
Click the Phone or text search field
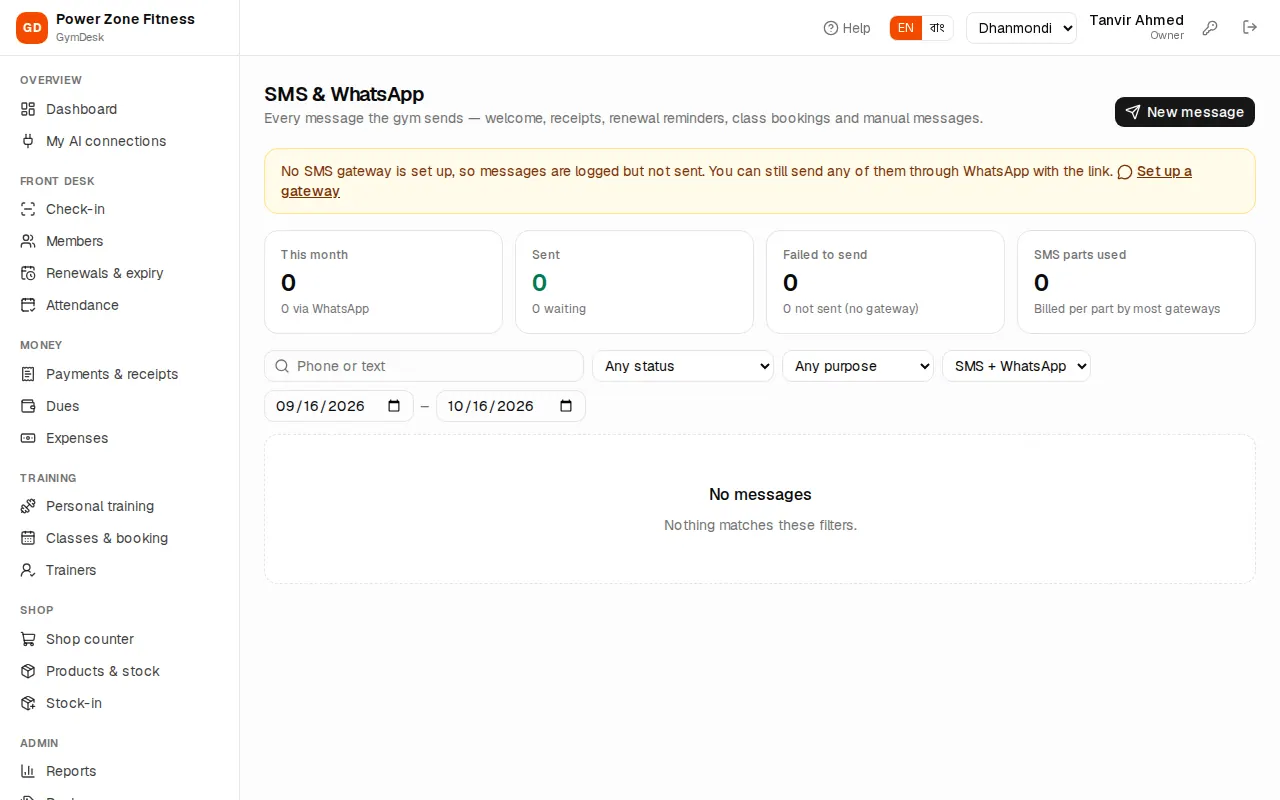[x=424, y=366]
